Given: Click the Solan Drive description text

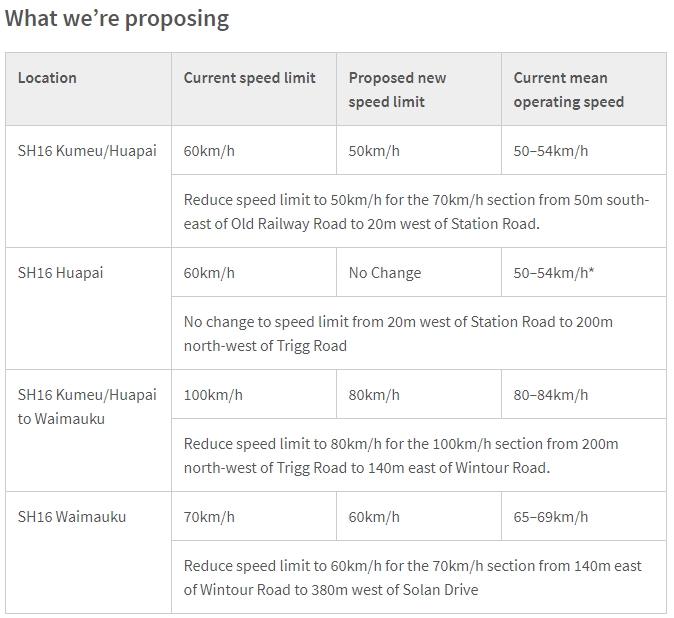Looking at the screenshot, I should click(412, 577).
